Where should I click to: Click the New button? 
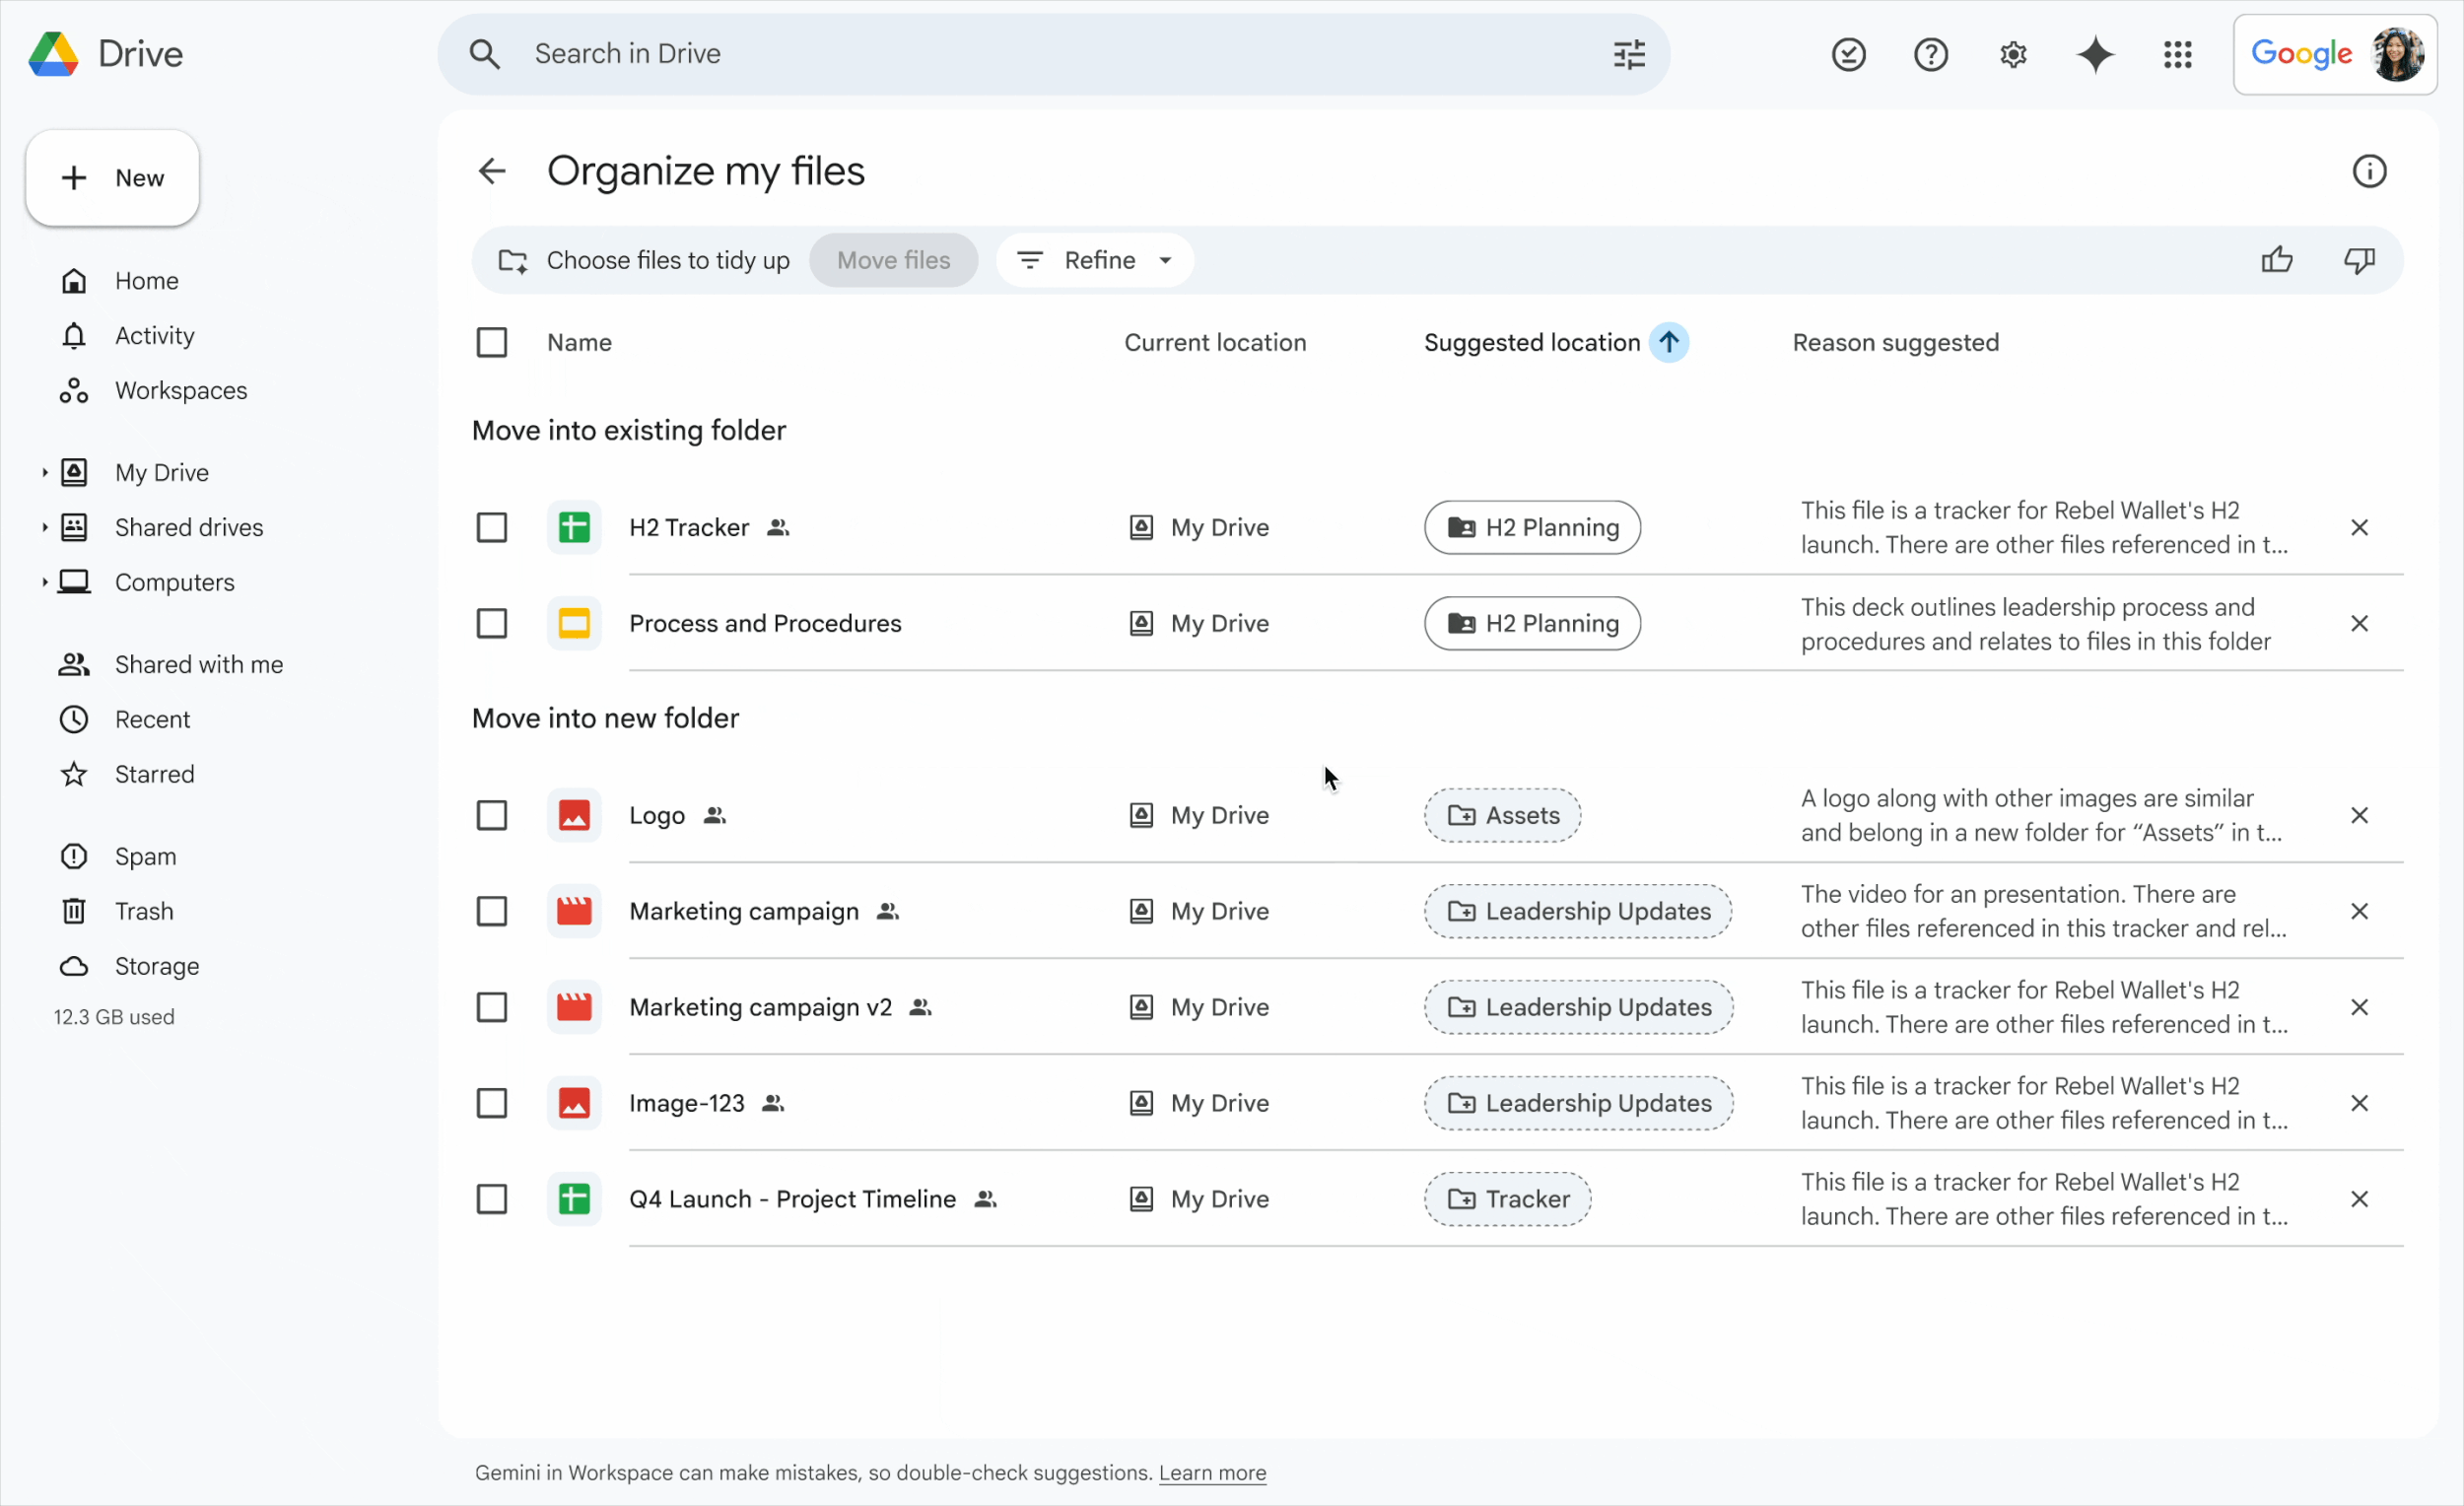[112, 178]
